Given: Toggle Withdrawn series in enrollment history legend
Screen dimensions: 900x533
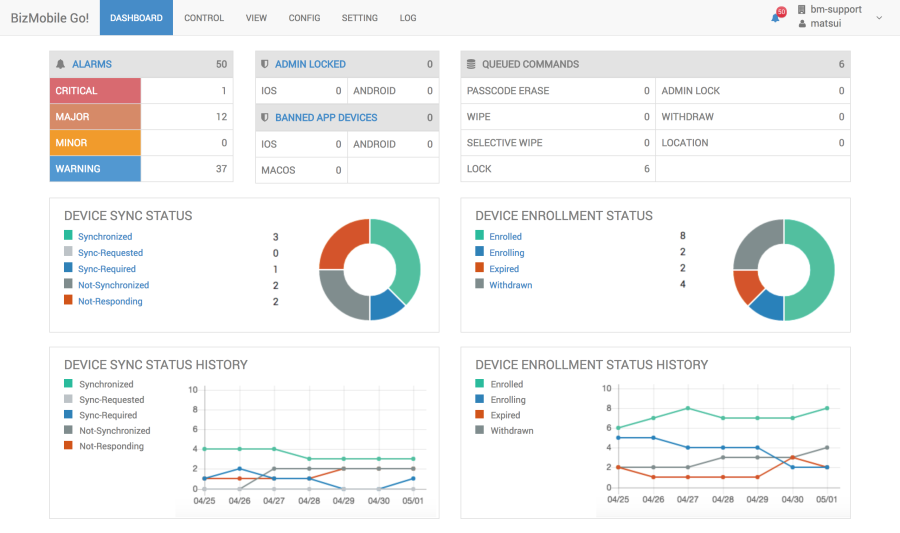Looking at the screenshot, I should click(505, 430).
